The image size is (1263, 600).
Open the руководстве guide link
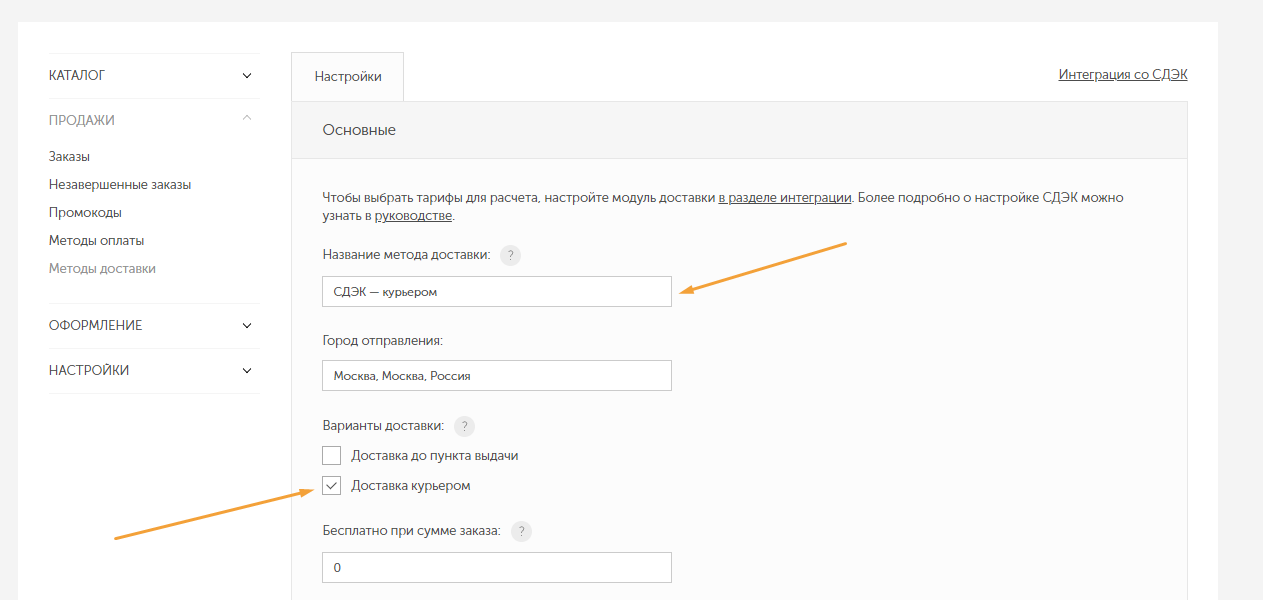413,216
